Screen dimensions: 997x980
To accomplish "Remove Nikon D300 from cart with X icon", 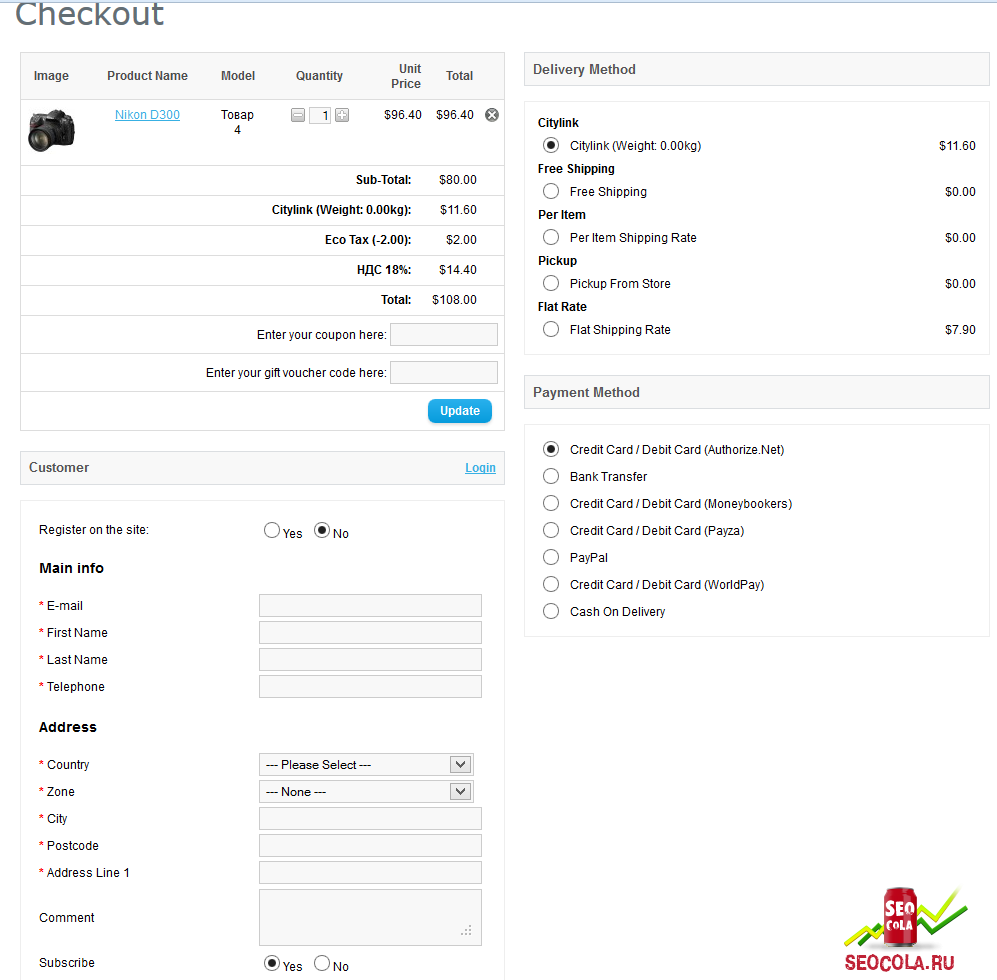I will coord(492,115).
